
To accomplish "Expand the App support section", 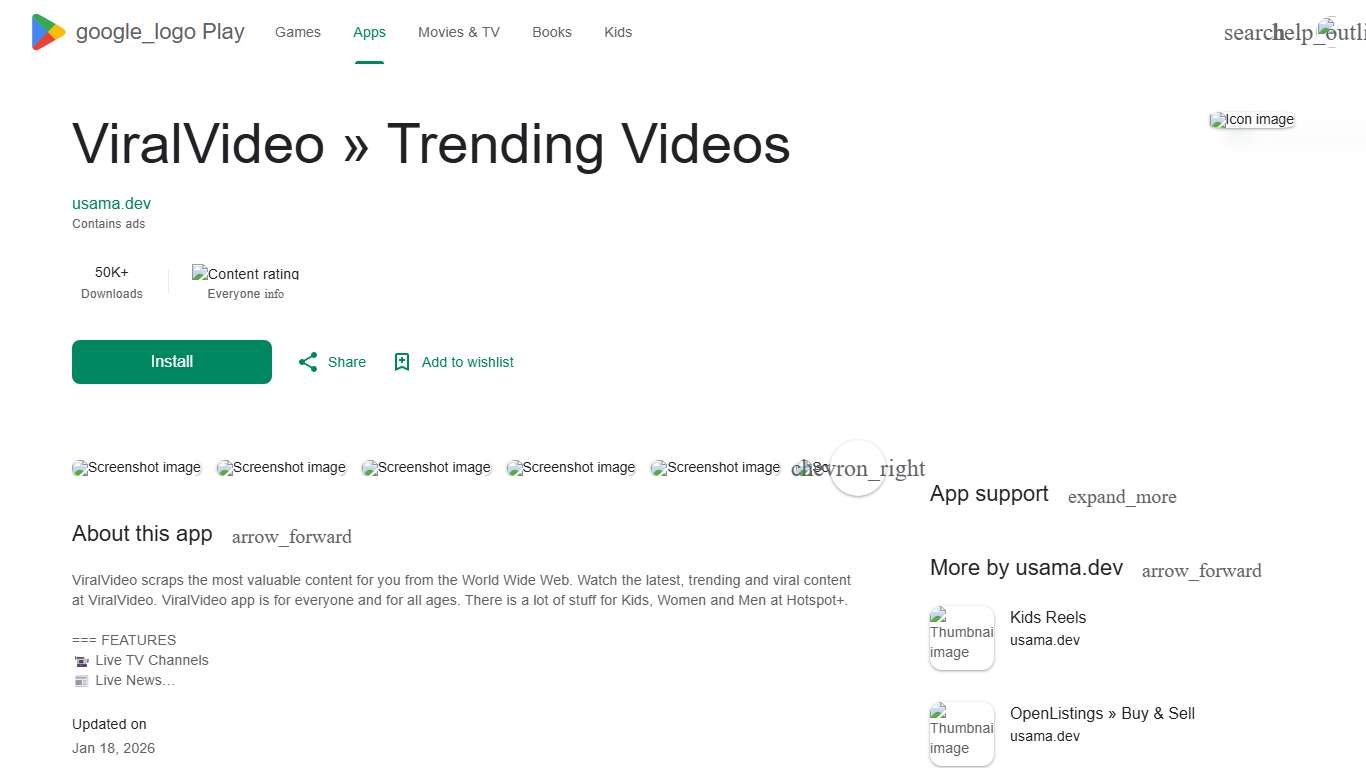I will [x=1122, y=496].
